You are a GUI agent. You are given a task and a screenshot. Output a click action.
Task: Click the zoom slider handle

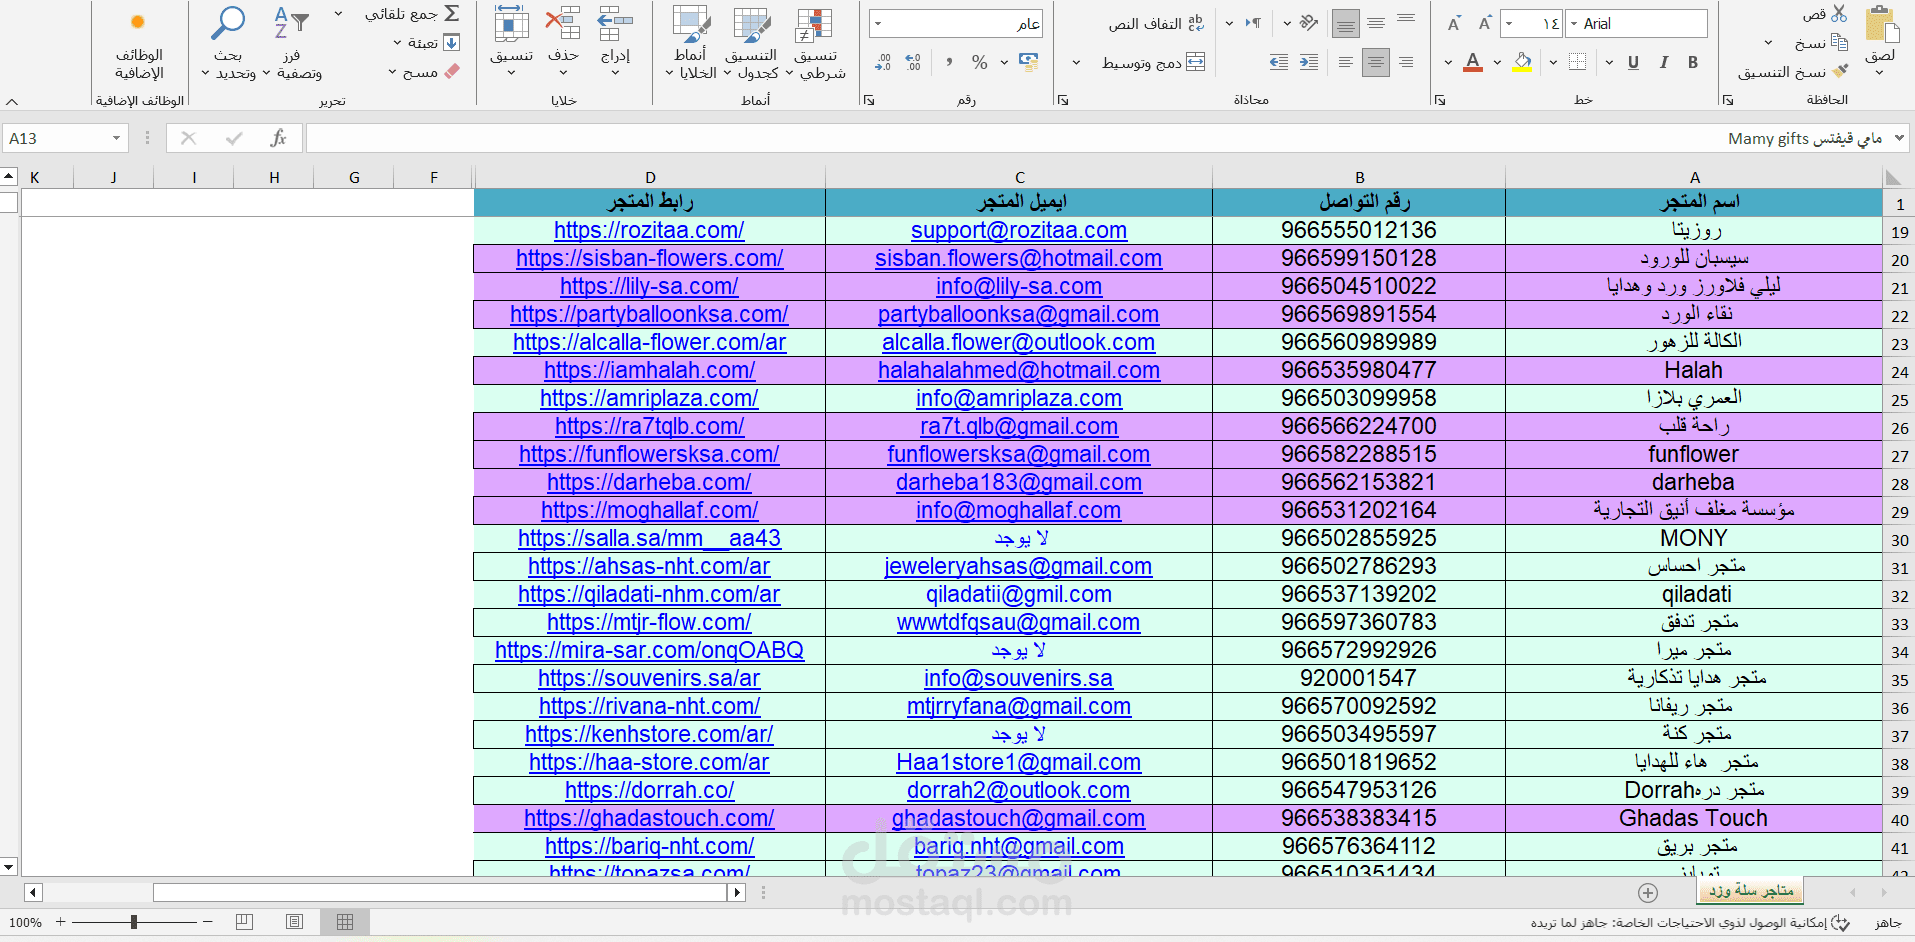coord(134,922)
